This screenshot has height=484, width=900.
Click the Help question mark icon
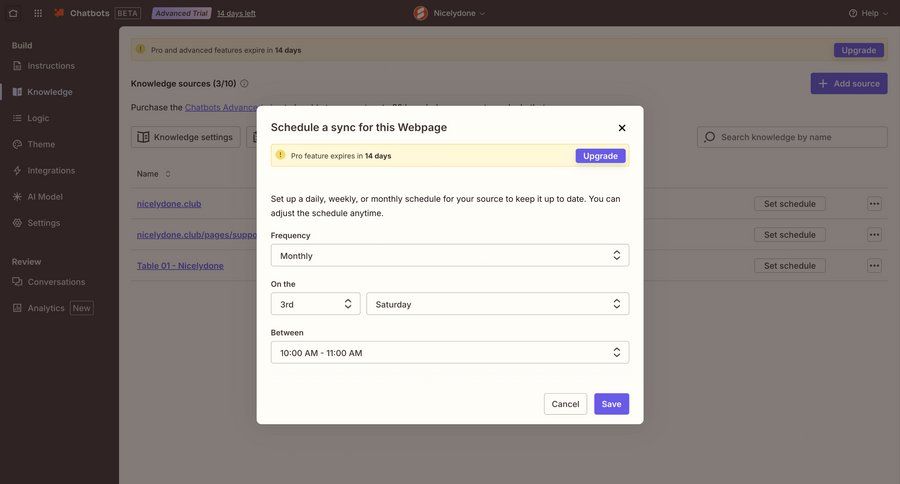[853, 13]
